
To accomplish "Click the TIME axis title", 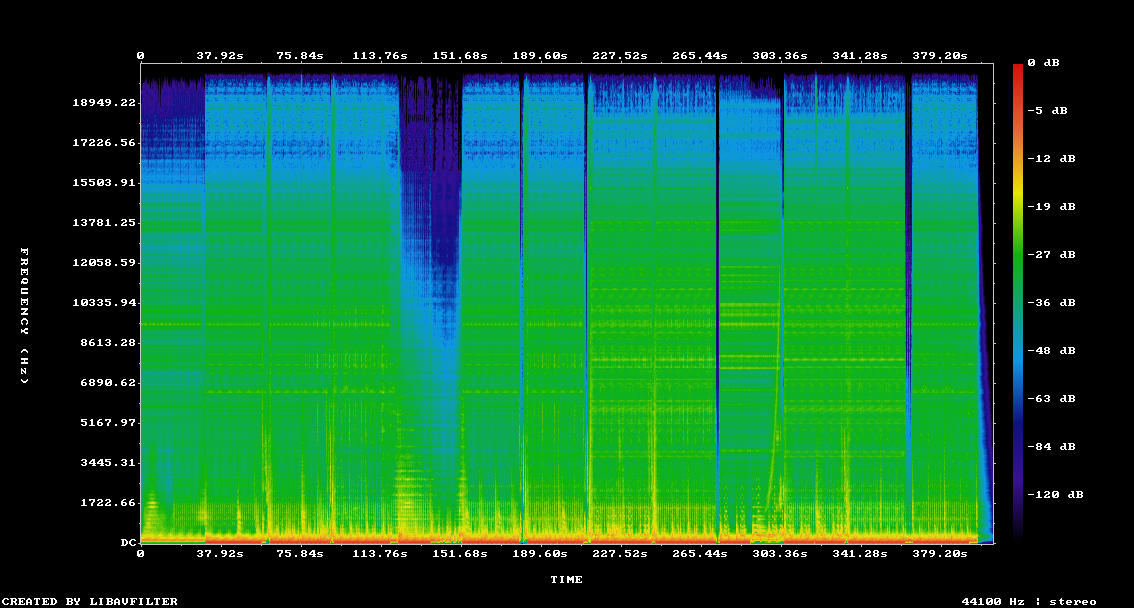I will (x=566, y=579).
